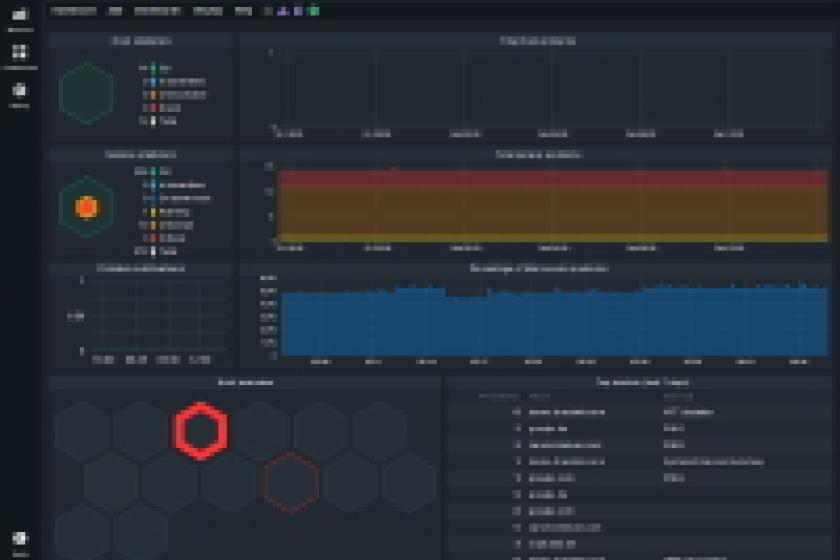Click the third sidebar icon below the grid
The width and height of the screenshot is (840, 560).
(x=19, y=91)
